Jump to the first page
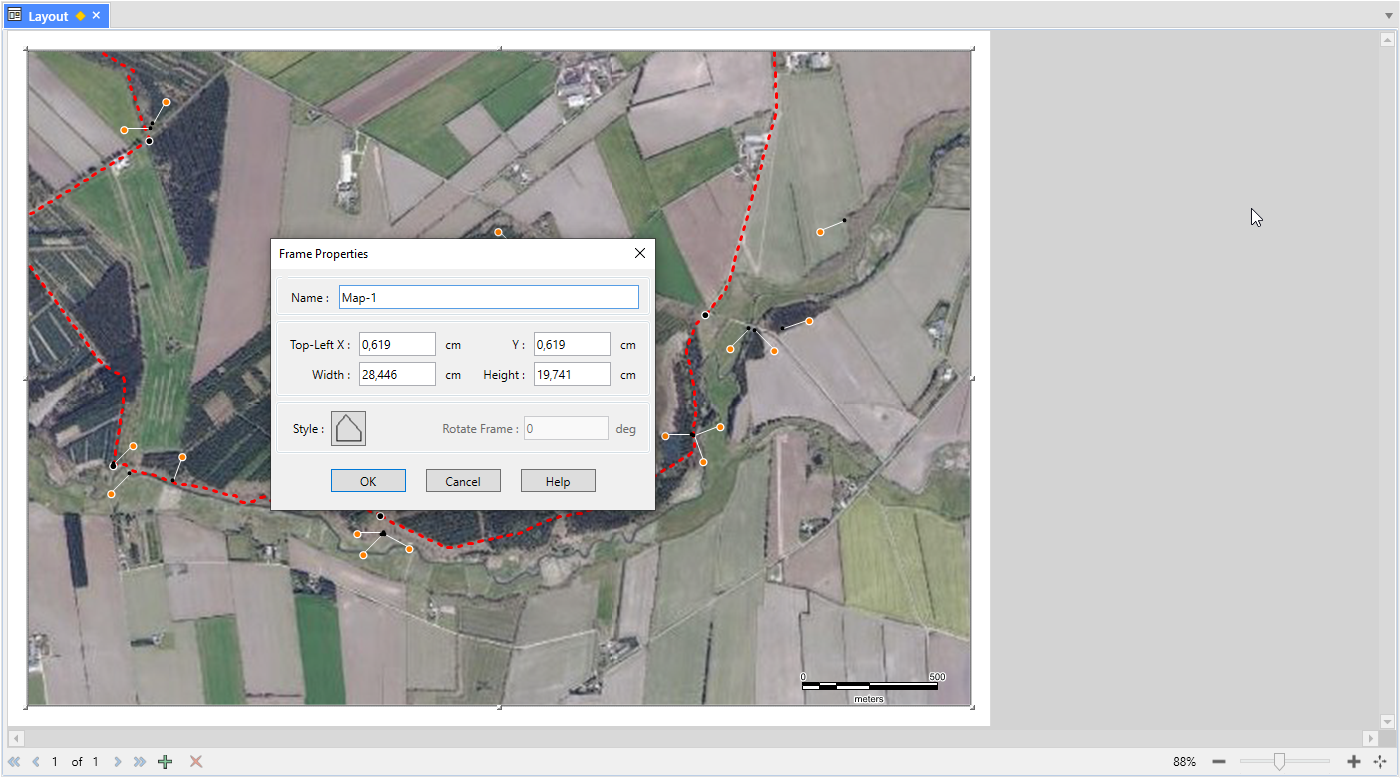The image size is (1400, 778). [x=14, y=761]
